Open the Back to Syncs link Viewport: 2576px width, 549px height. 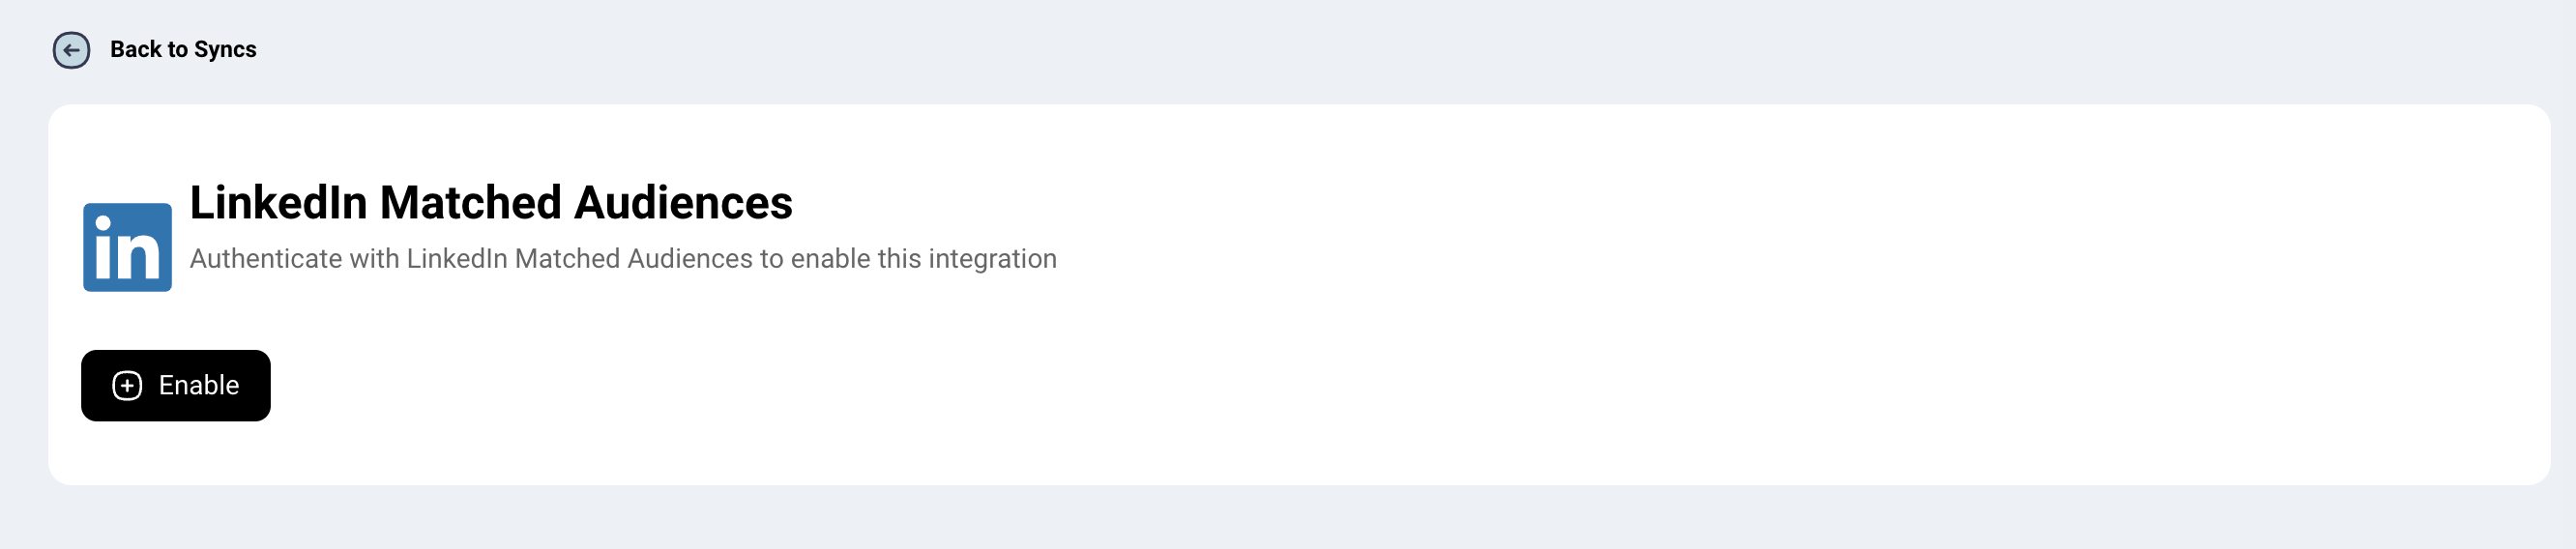point(183,49)
